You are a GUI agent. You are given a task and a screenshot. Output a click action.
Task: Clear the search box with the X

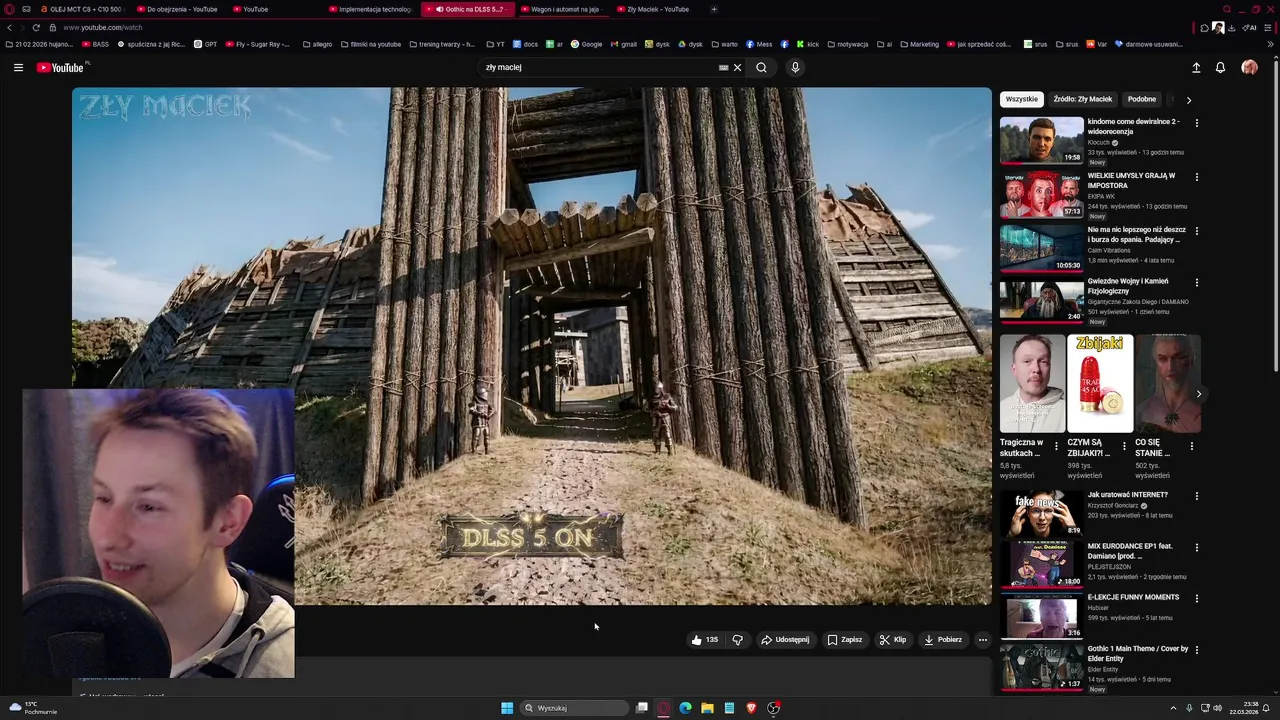tap(737, 68)
